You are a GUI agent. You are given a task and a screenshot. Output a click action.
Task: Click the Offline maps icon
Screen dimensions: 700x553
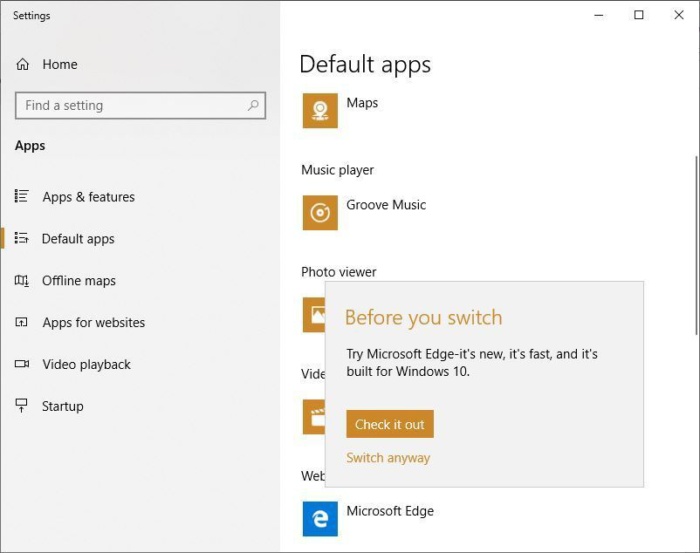tap(21, 280)
